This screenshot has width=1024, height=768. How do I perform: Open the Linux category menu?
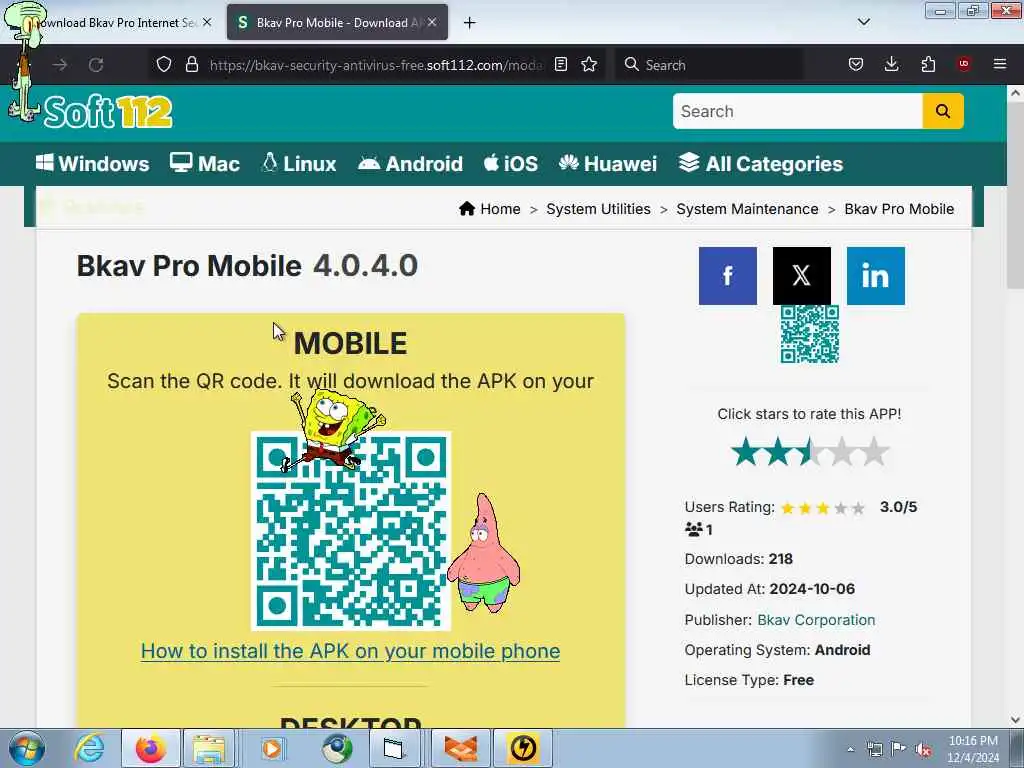click(x=298, y=163)
